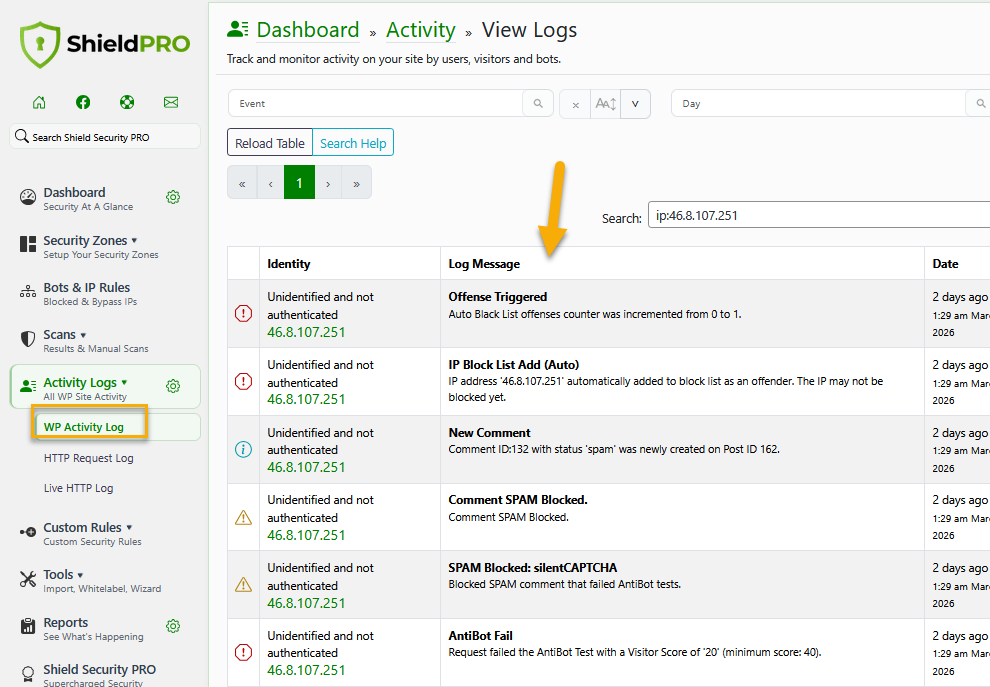This screenshot has height=687, width=990.
Task: Open Reports settings gear icon
Action: (173, 626)
